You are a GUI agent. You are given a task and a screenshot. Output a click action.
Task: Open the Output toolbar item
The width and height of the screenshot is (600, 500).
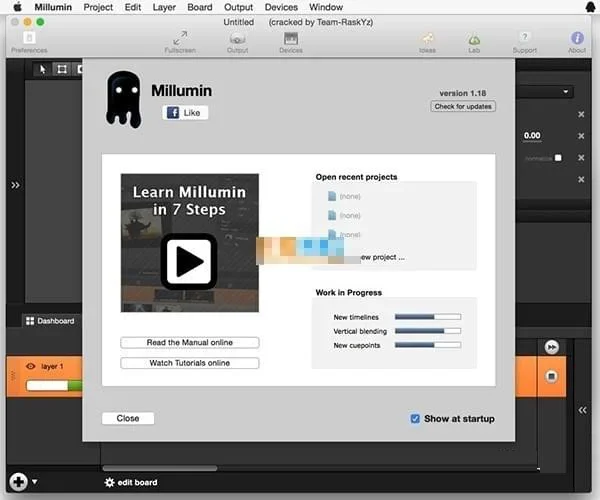[237, 42]
